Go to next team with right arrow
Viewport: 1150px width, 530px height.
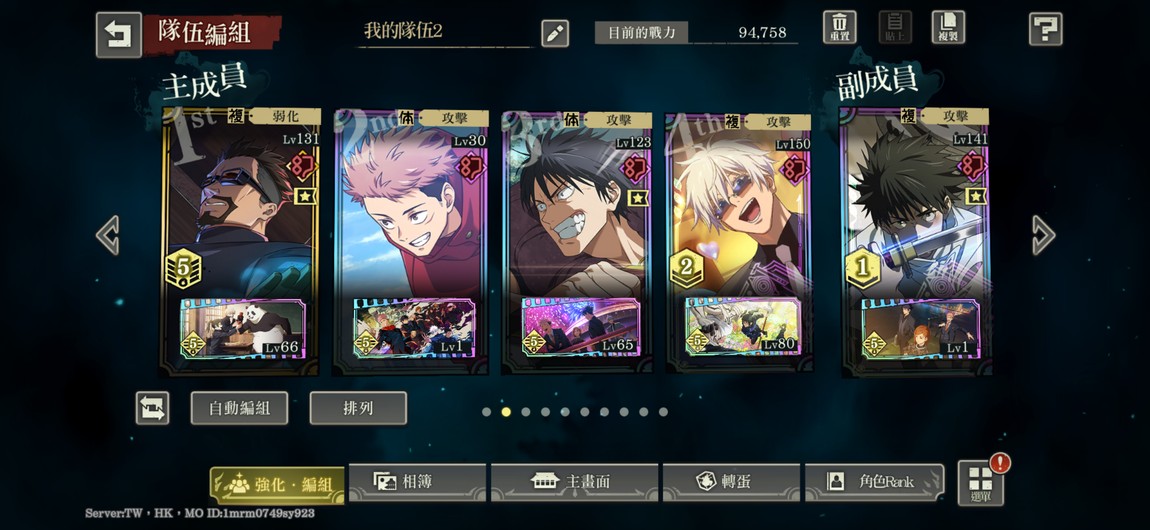click(1043, 235)
